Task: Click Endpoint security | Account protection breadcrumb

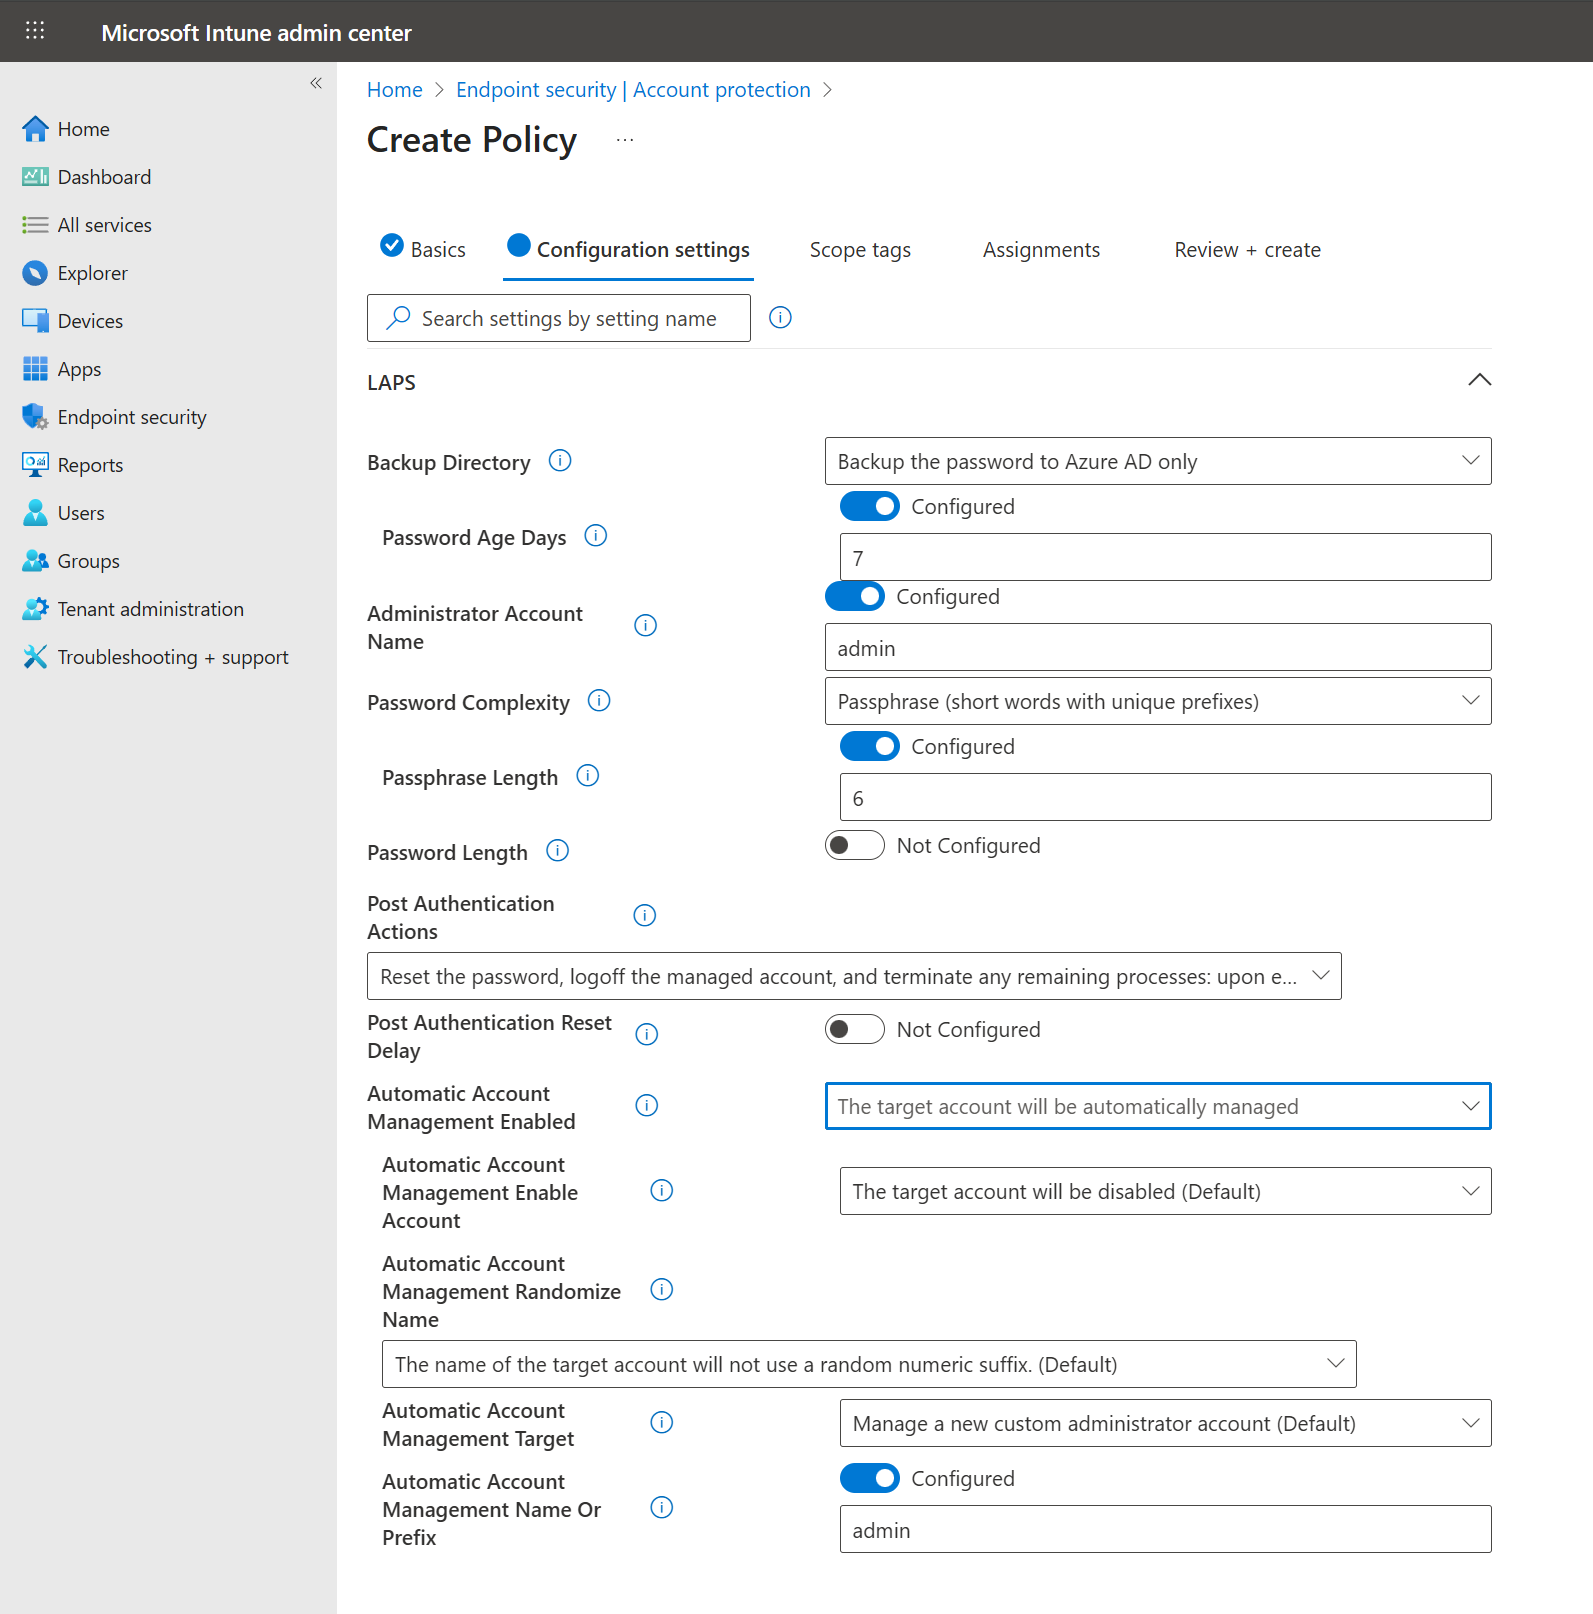Action: tap(633, 90)
